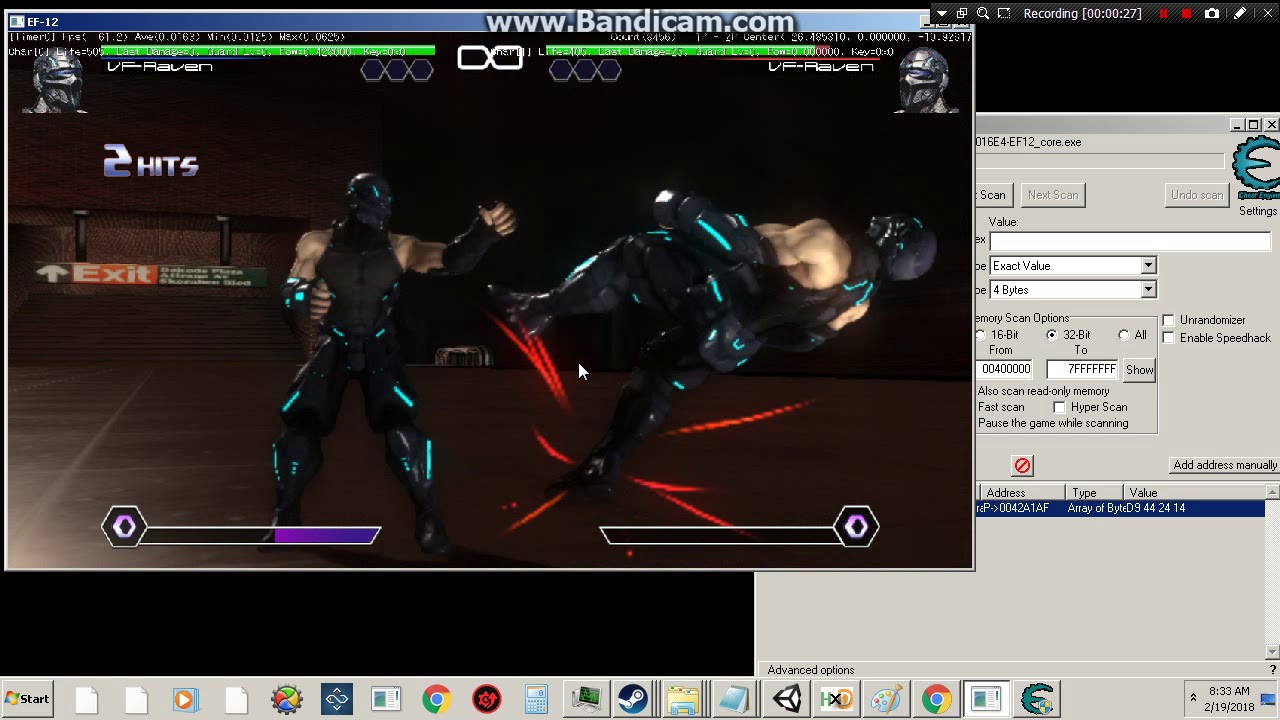1280x720 pixels.
Task: Tick the Enable Speedhack checkbox
Action: pos(1169,338)
